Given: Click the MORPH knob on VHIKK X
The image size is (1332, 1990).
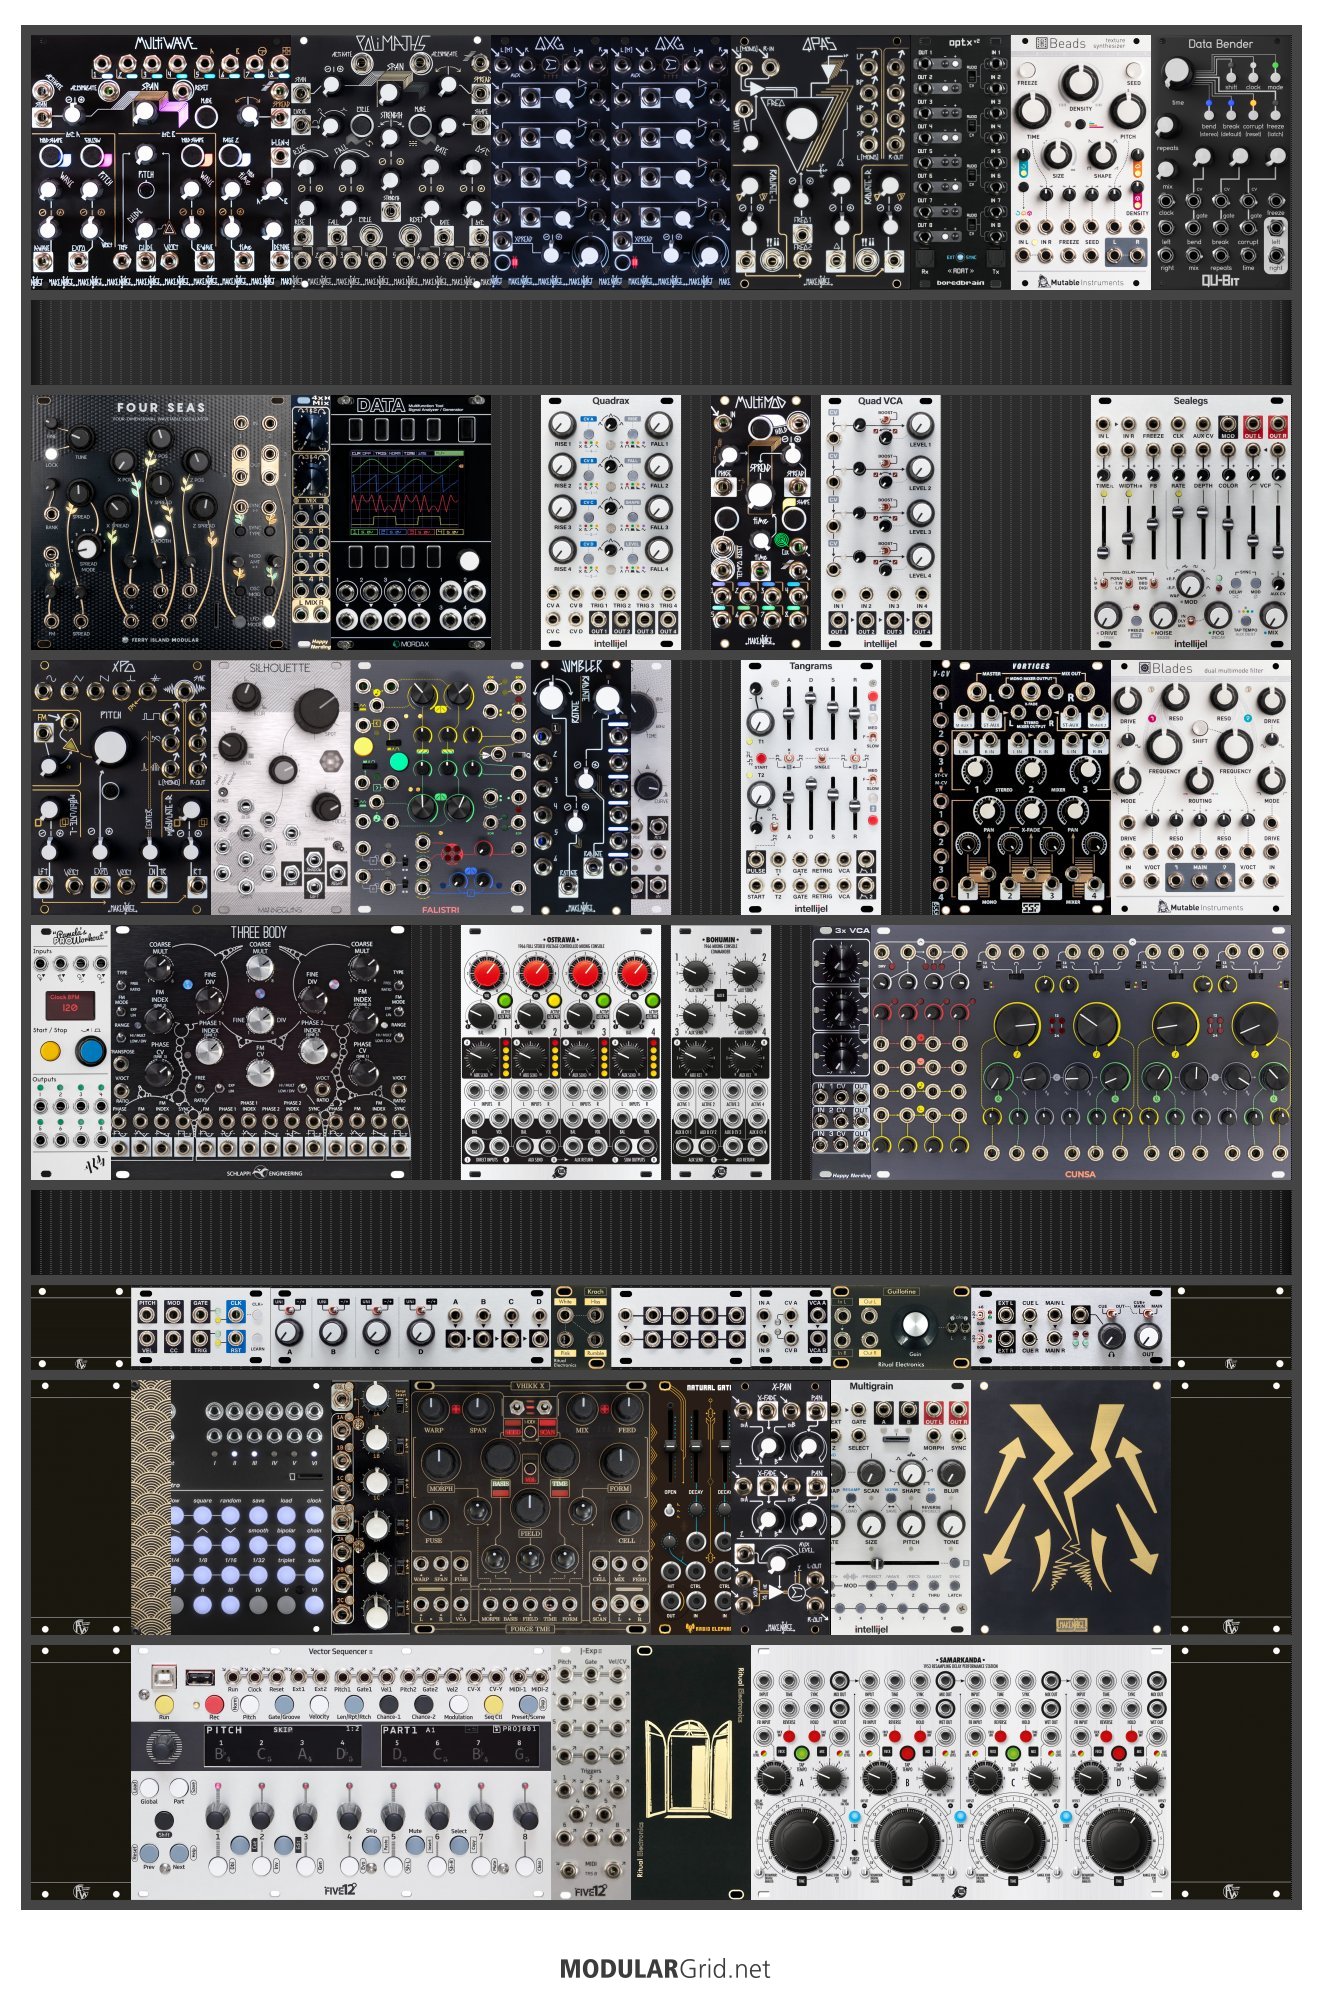Looking at the screenshot, I should tap(442, 1463).
